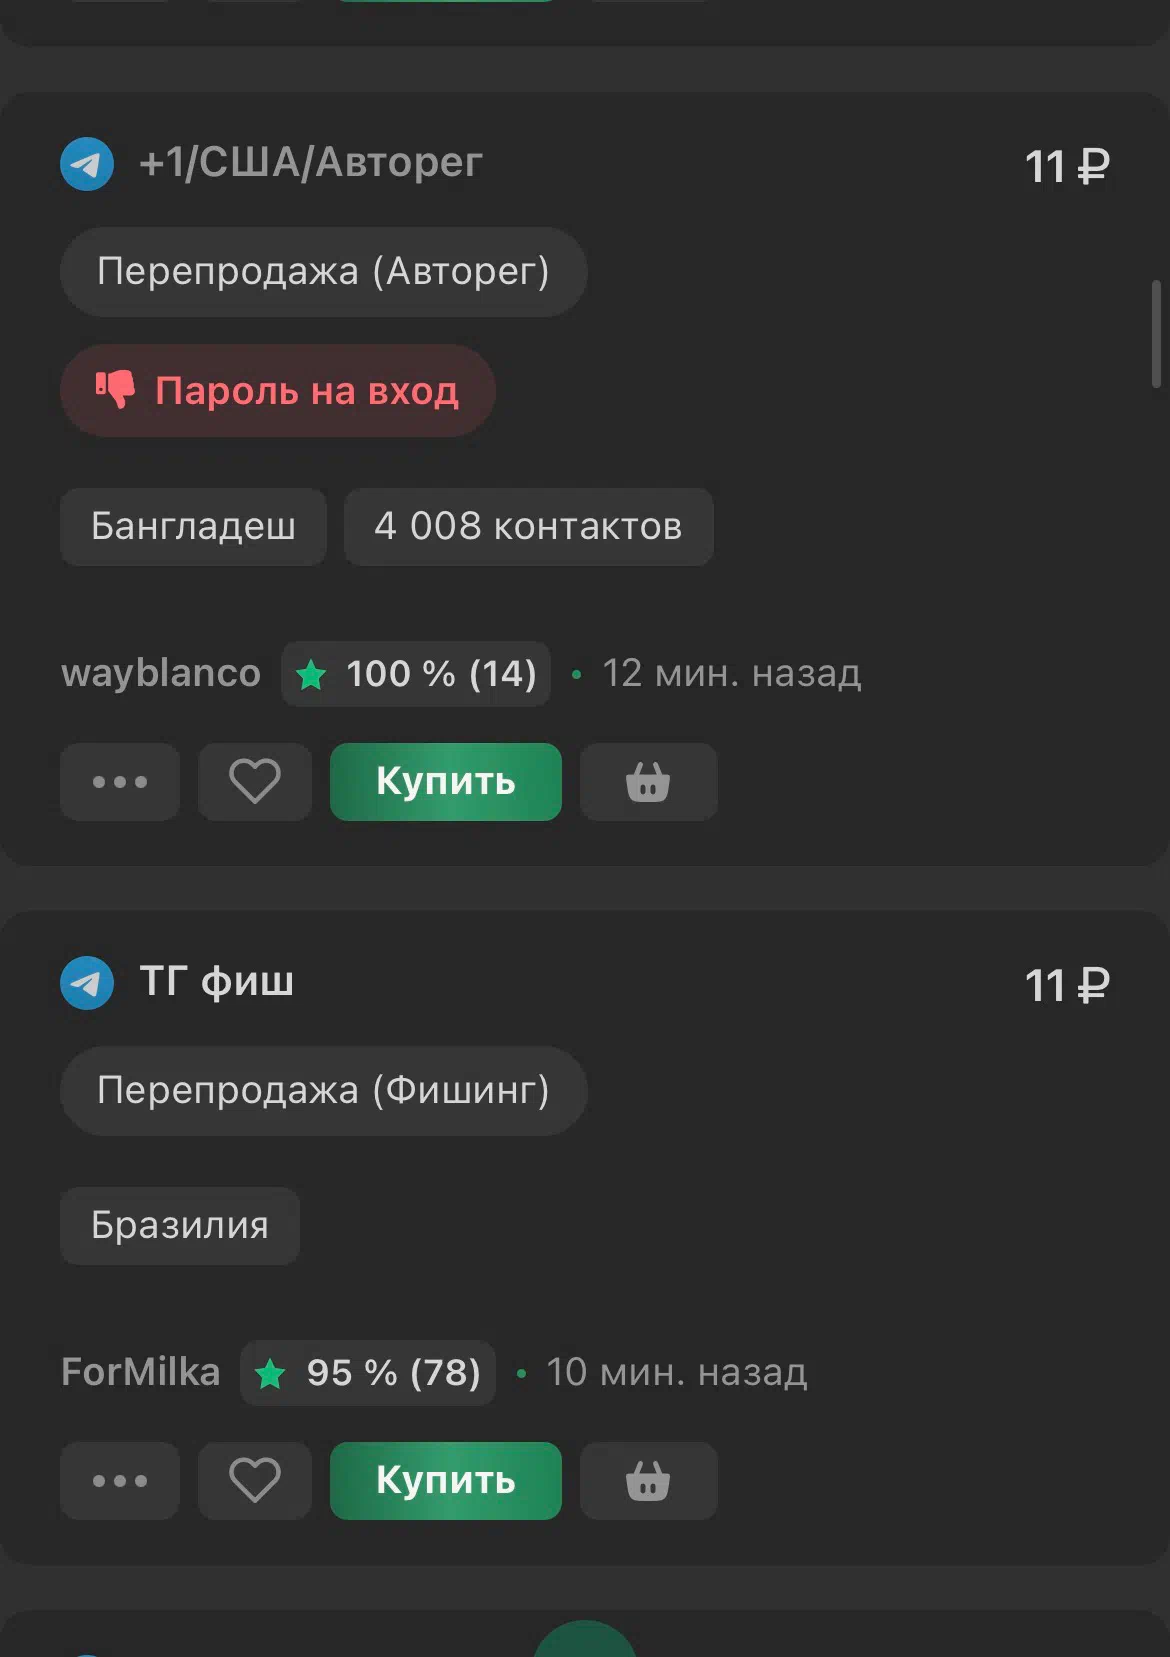Favorite the ТГ фиш listing with the heart
This screenshot has width=1170, height=1657.
tap(255, 1481)
